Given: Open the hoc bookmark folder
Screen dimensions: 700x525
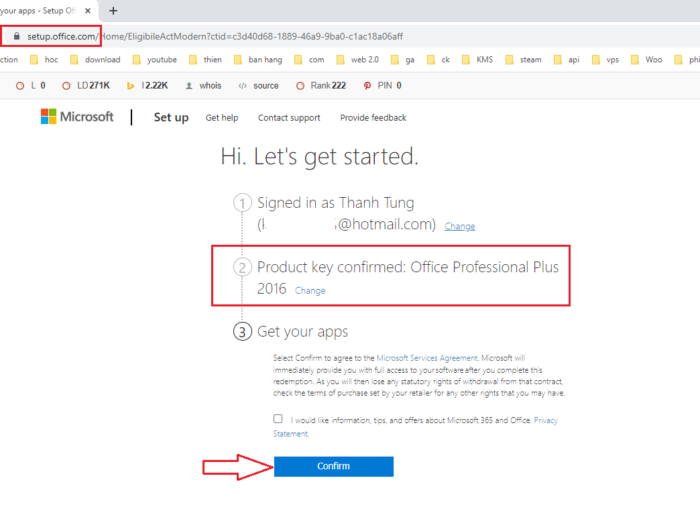Looking at the screenshot, I should coord(44,60).
